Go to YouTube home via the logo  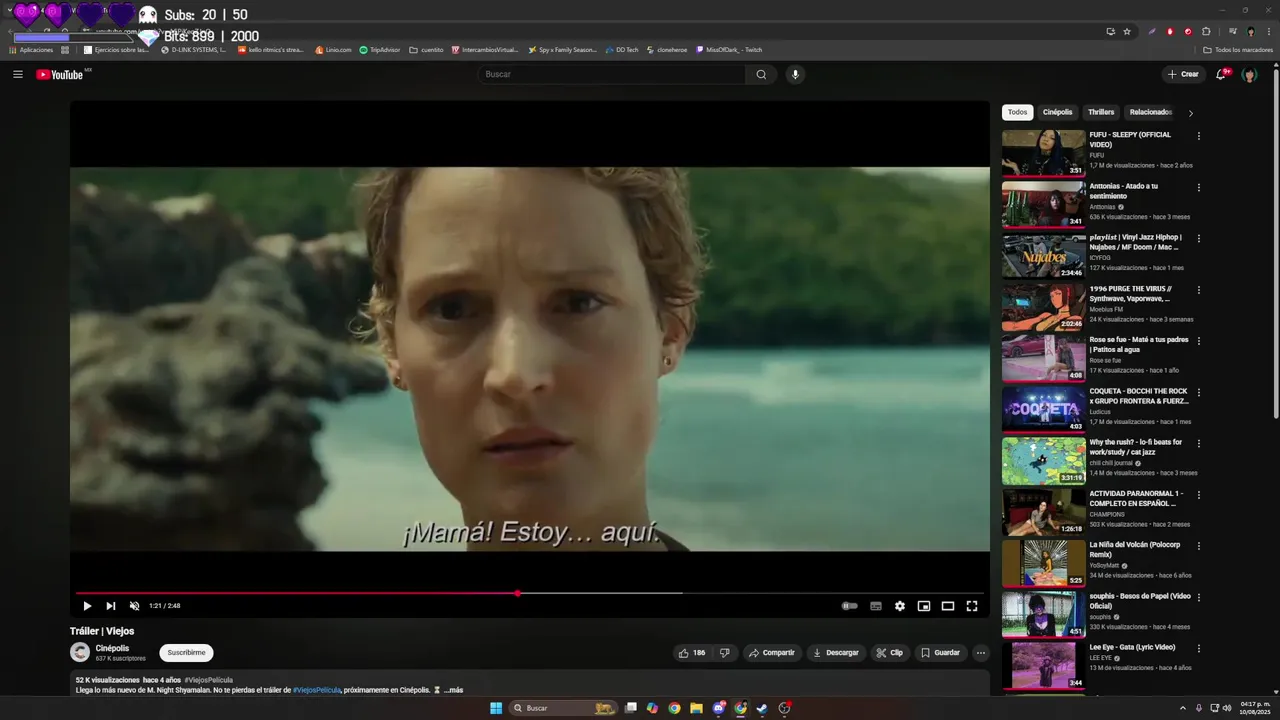pyautogui.click(x=60, y=75)
